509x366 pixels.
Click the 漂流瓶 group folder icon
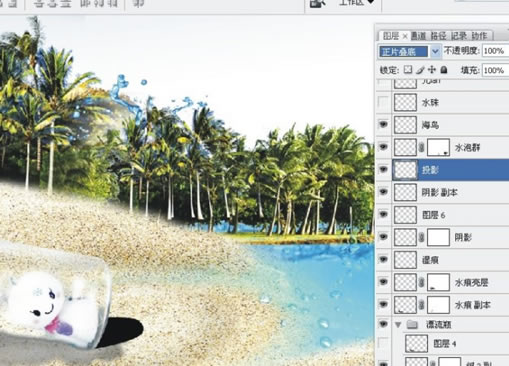pos(413,324)
